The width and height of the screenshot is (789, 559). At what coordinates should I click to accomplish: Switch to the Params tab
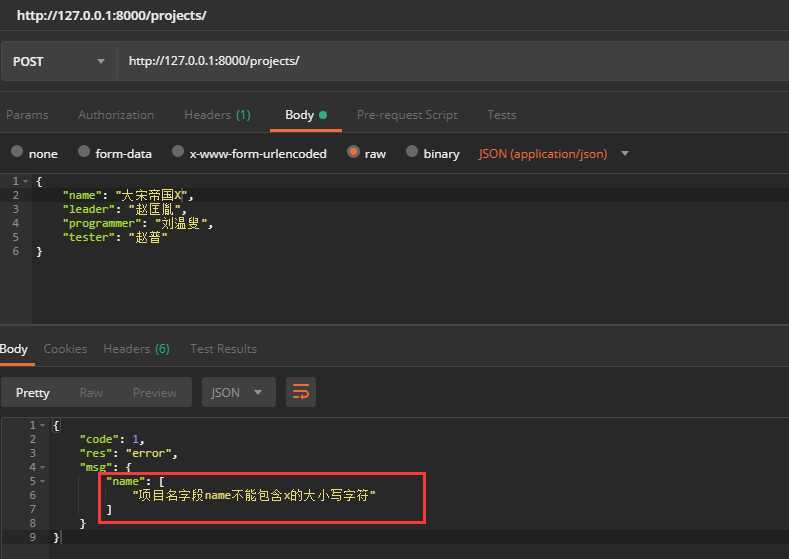click(27, 115)
